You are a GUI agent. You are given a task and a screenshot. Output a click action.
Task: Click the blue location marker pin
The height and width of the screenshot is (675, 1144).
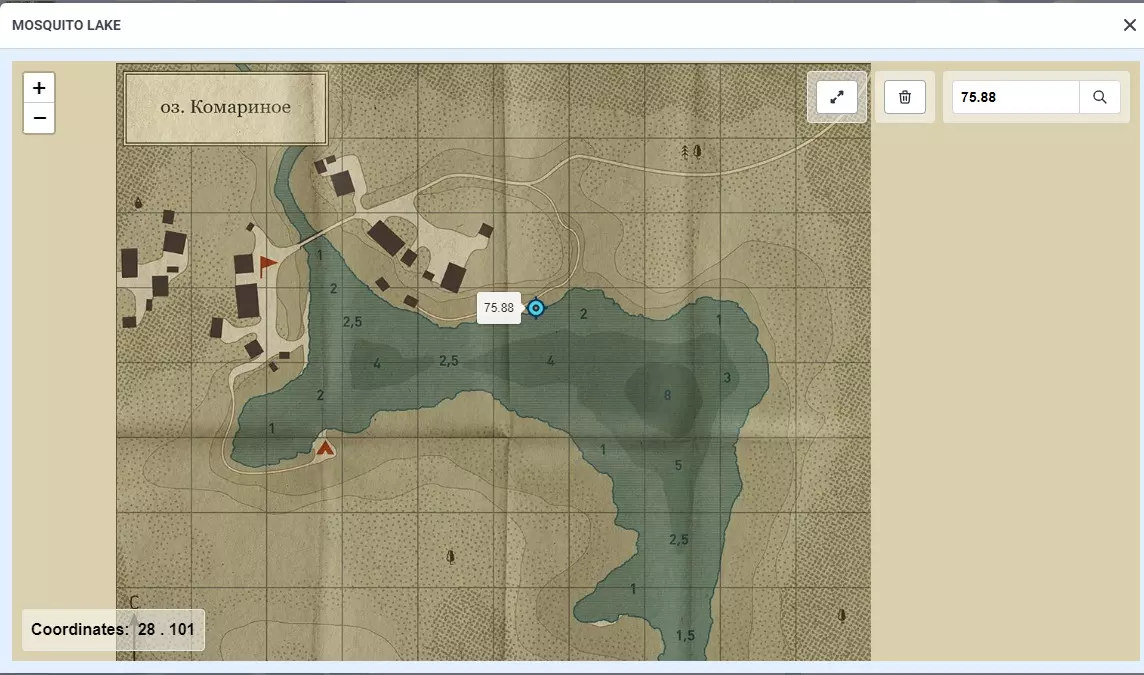pos(536,308)
